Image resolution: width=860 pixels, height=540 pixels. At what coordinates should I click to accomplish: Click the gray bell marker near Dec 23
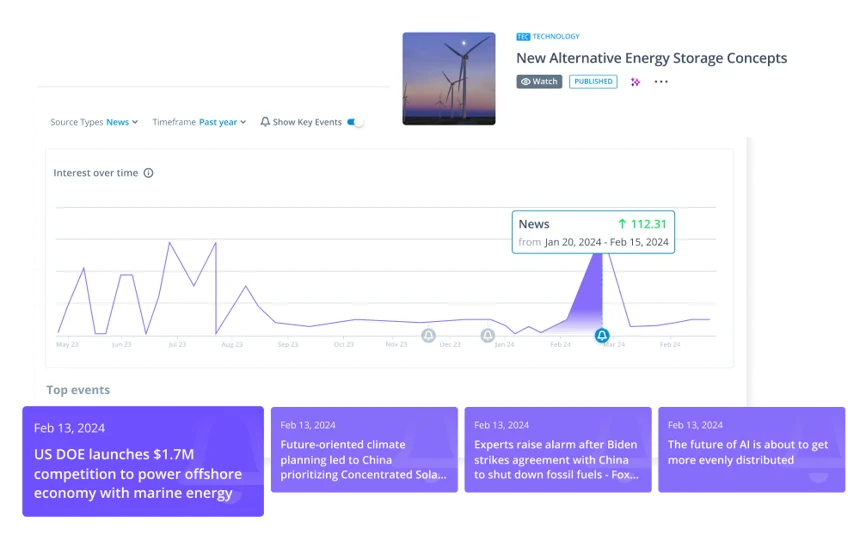coord(428,335)
